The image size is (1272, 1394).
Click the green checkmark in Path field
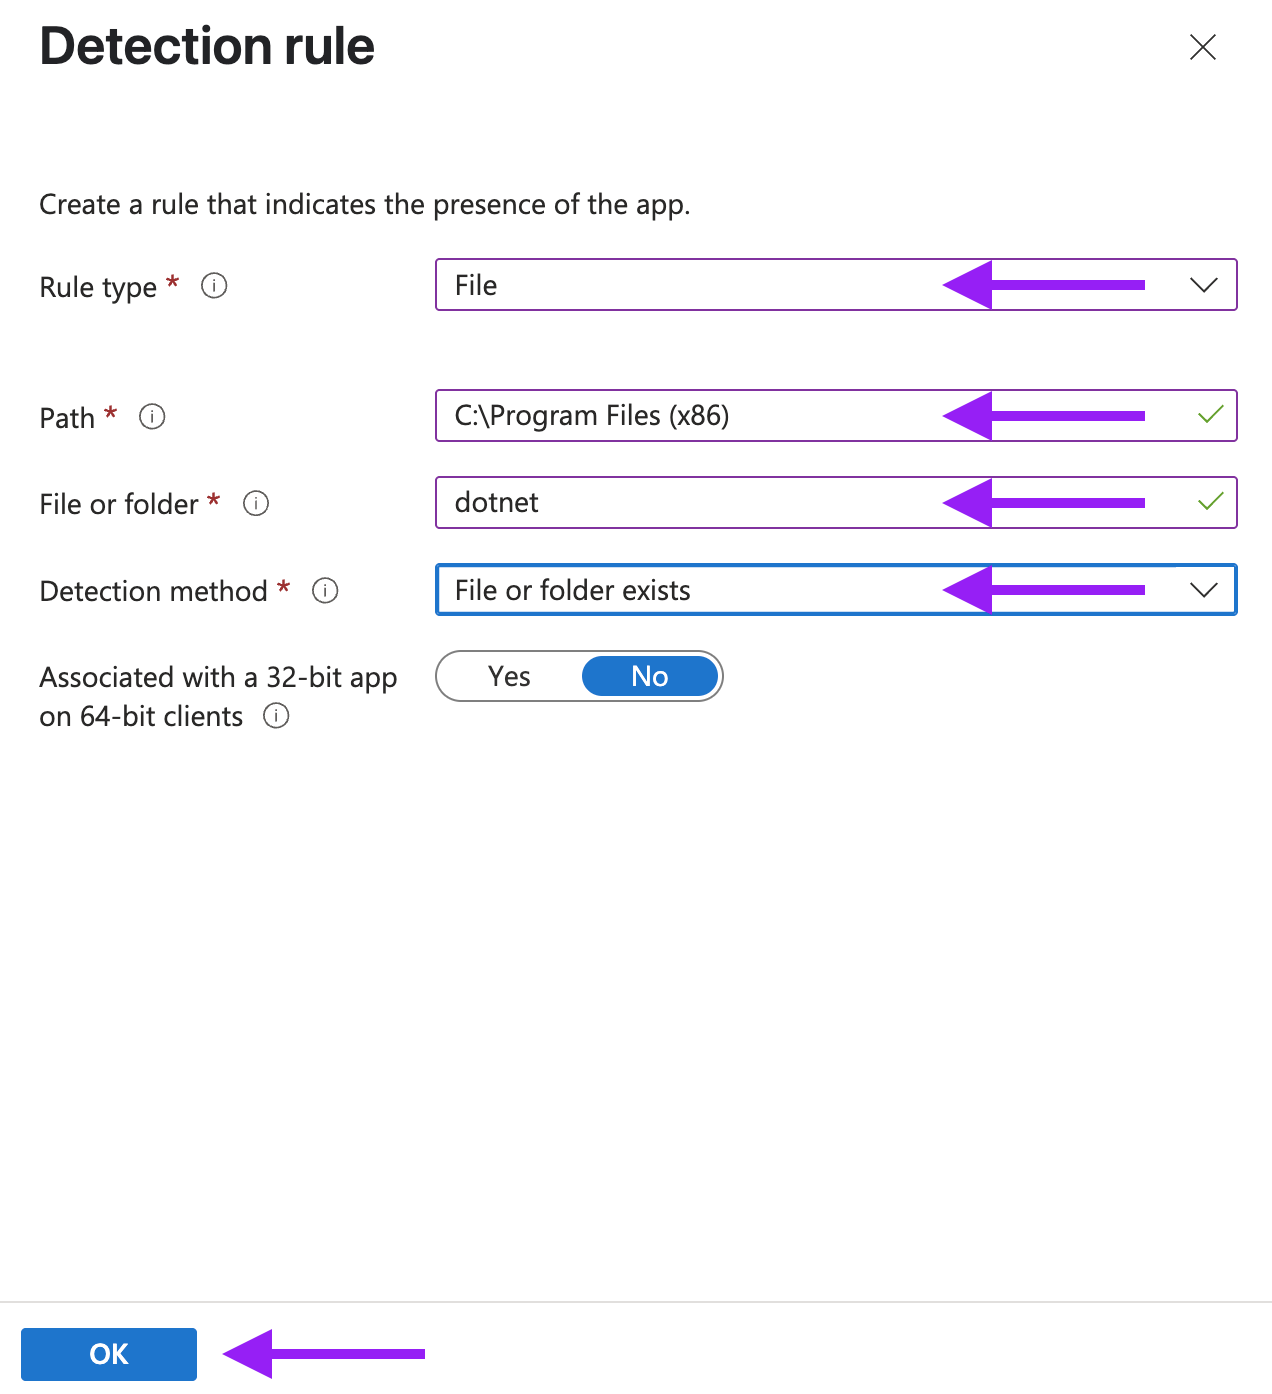[1210, 414]
